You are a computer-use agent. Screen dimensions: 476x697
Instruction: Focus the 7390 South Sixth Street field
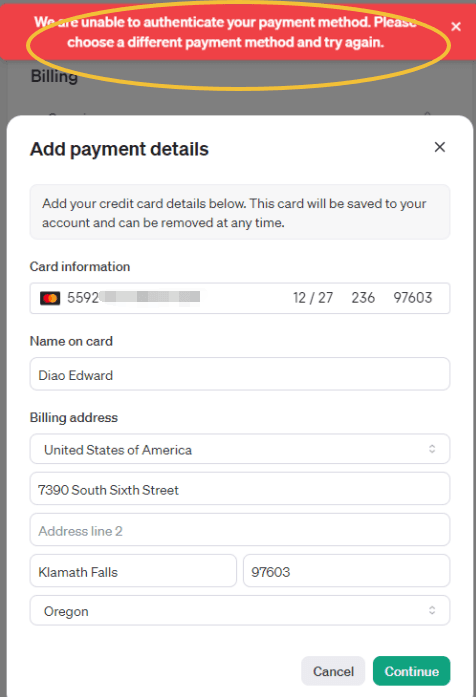[240, 489]
